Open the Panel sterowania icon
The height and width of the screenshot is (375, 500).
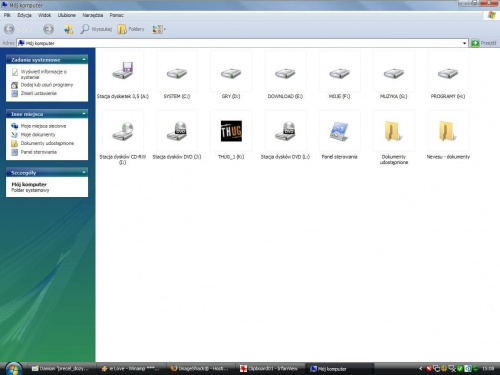click(339, 131)
